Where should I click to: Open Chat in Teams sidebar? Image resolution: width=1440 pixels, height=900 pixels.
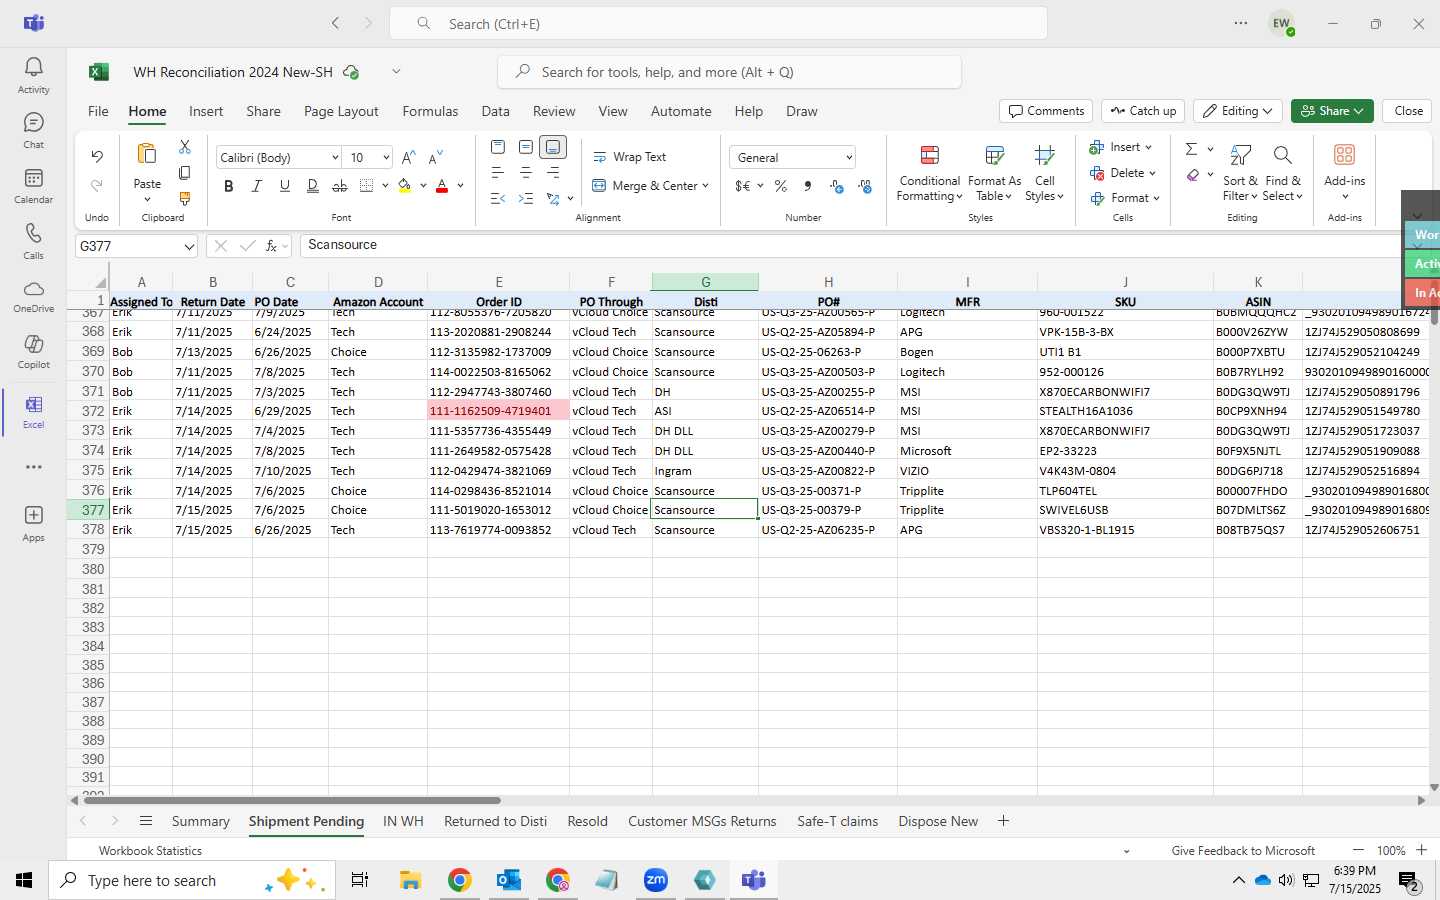point(33,130)
